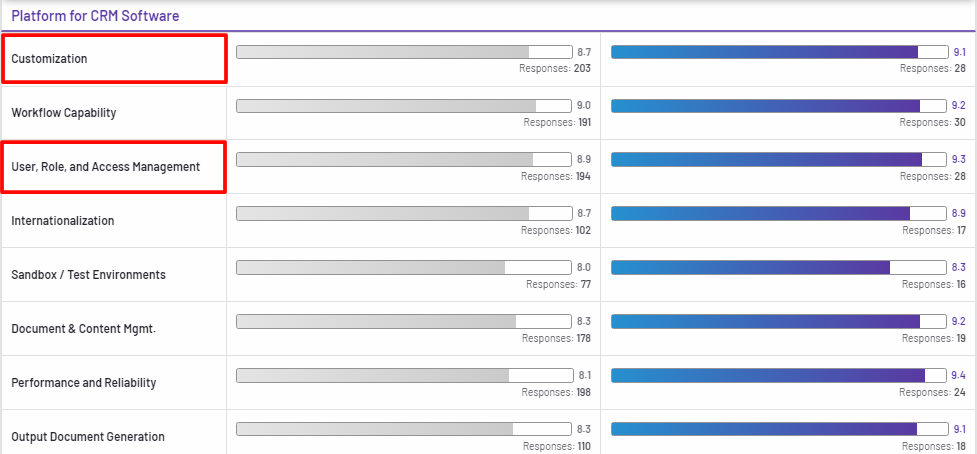Select the Customization feature row label
977x454 pixels.
pos(50,59)
